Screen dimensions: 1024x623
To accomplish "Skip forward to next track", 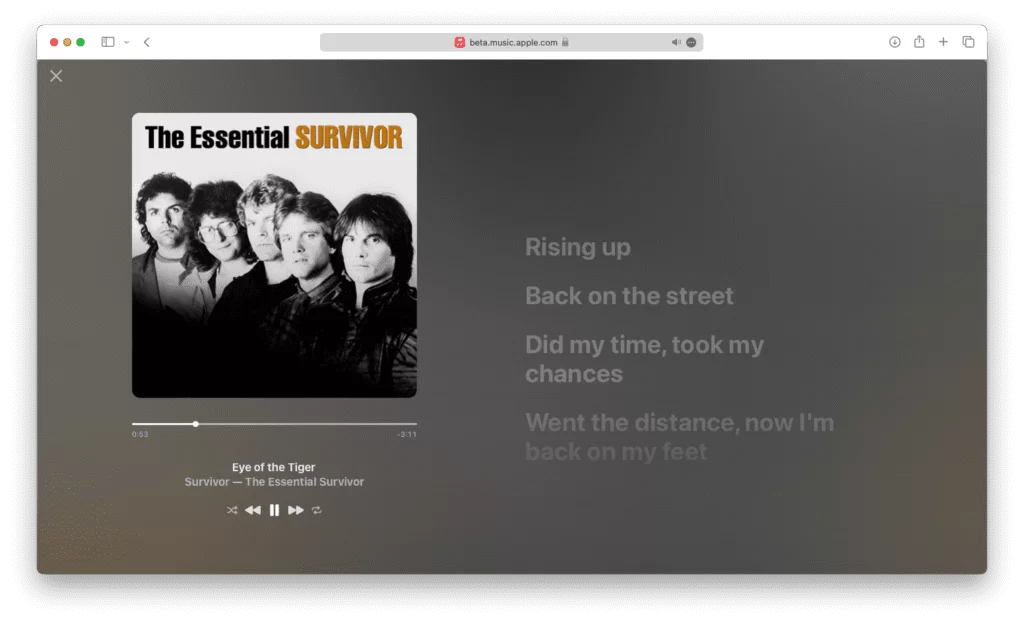I will pos(296,510).
